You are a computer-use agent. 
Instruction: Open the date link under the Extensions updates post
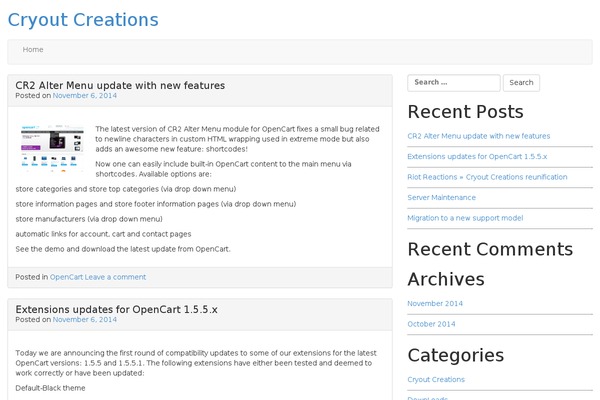click(x=85, y=320)
